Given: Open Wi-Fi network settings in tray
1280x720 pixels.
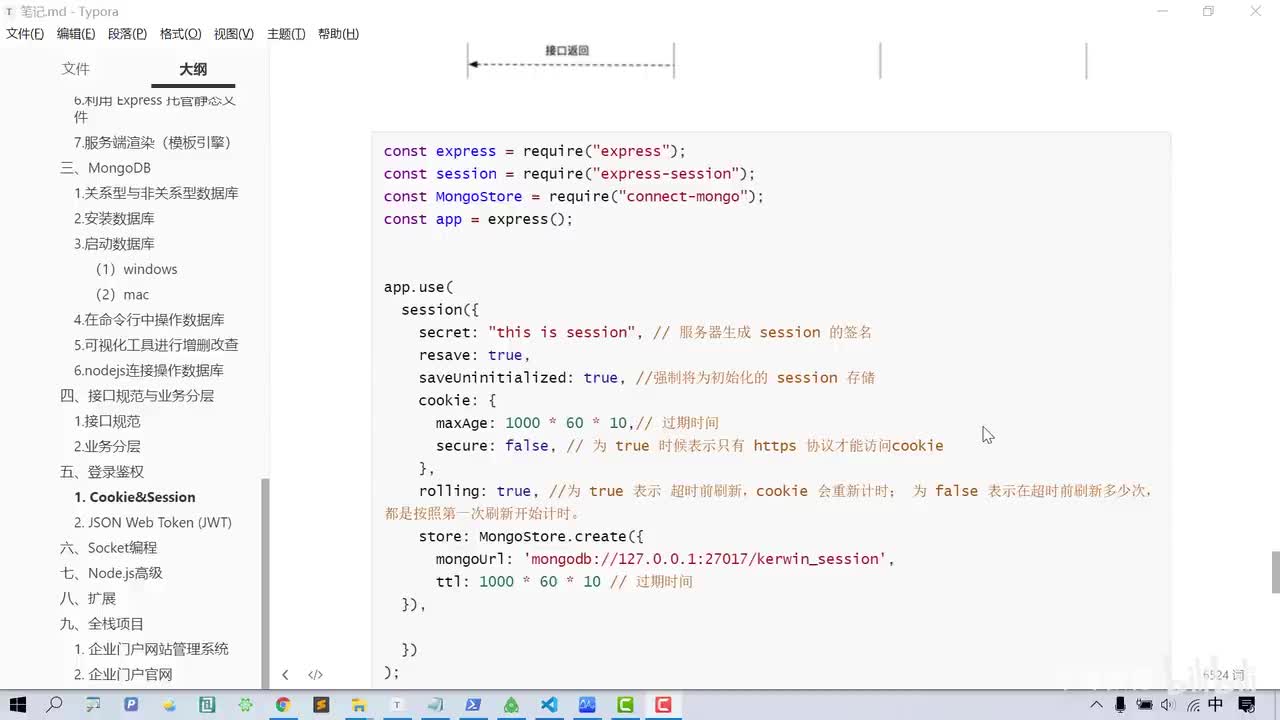Looking at the screenshot, I should click(x=1193, y=705).
